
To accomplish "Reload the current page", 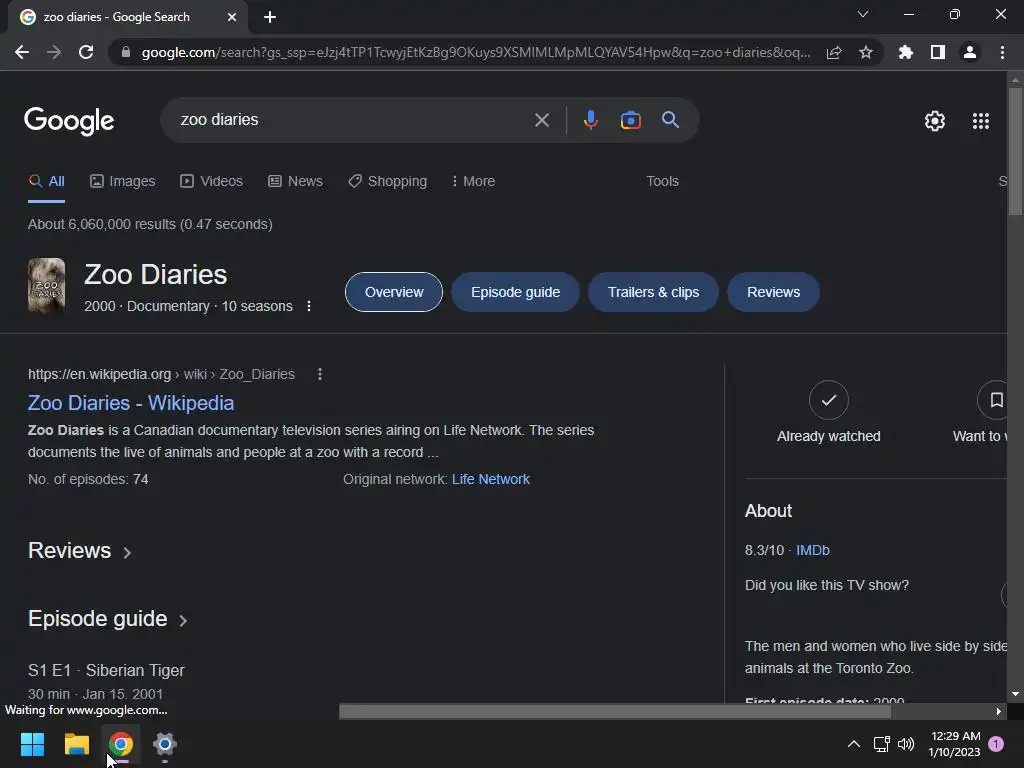I will pyautogui.click(x=86, y=52).
